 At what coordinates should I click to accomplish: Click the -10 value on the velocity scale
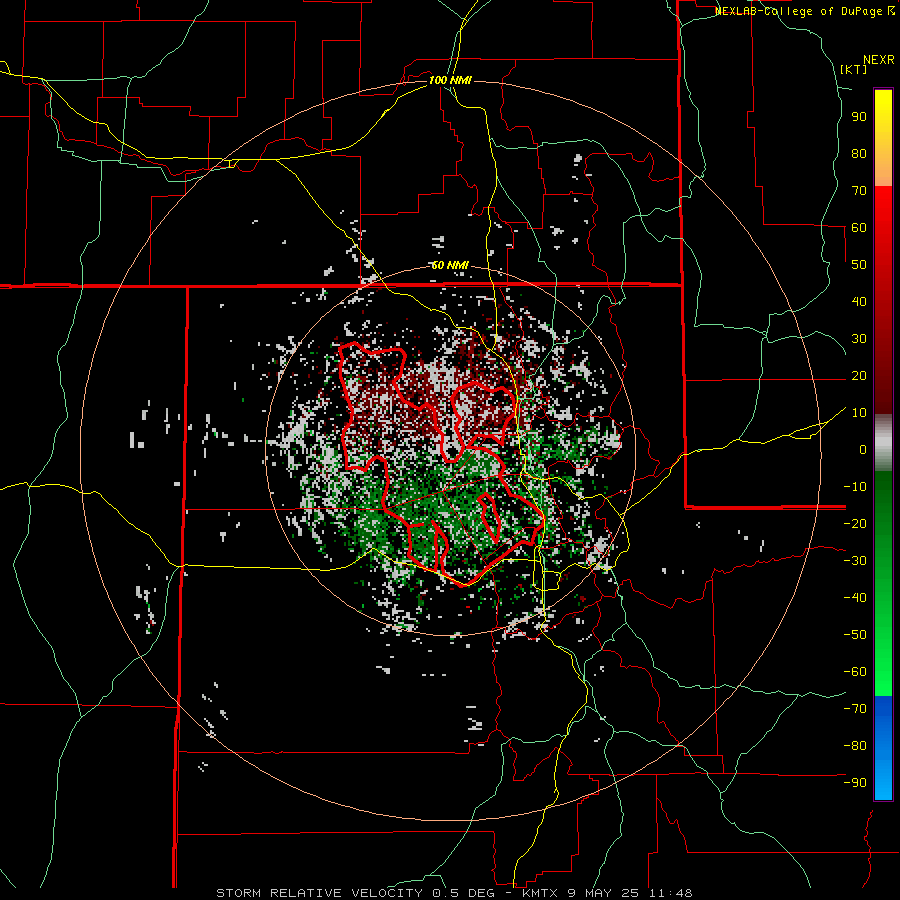click(x=855, y=487)
